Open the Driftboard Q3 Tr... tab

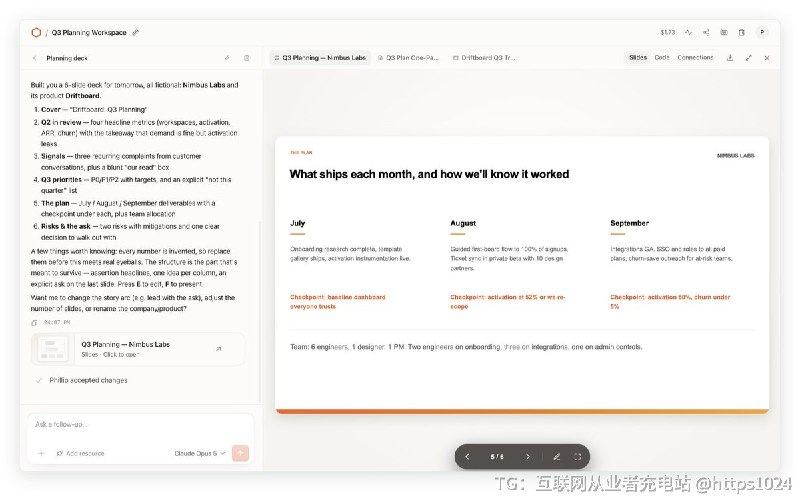pos(484,58)
